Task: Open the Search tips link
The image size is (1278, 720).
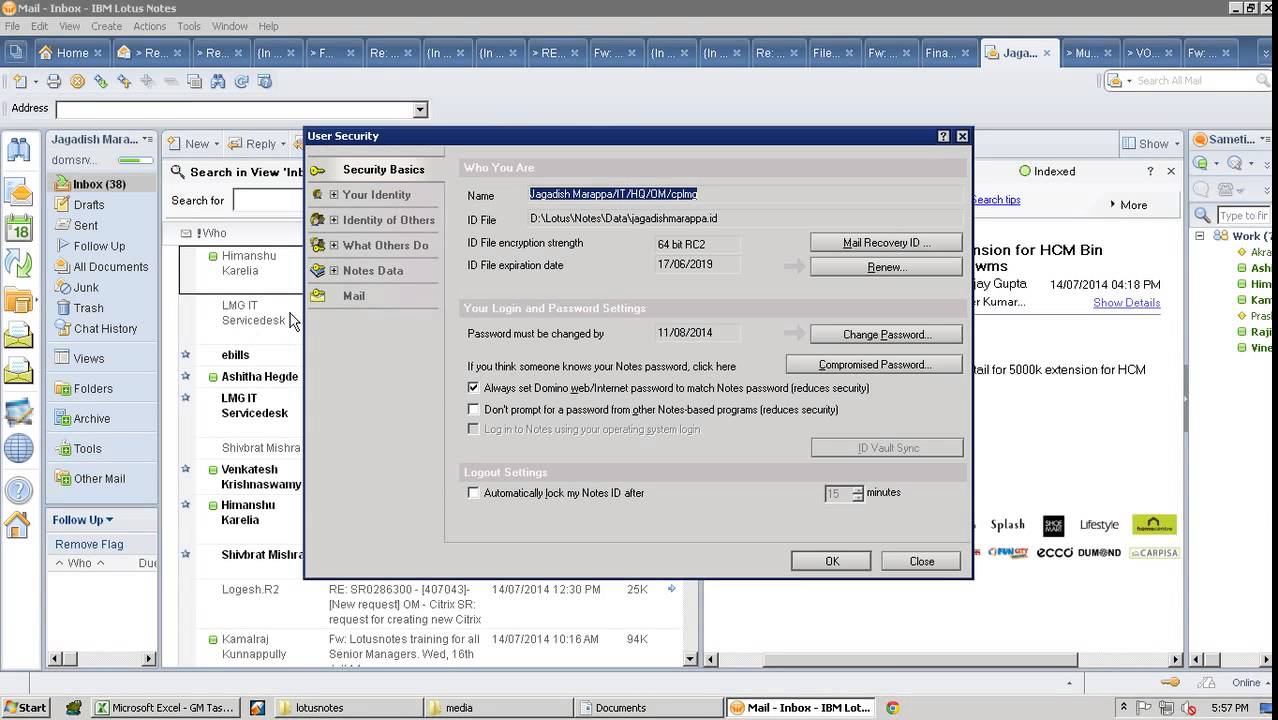Action: [996, 200]
